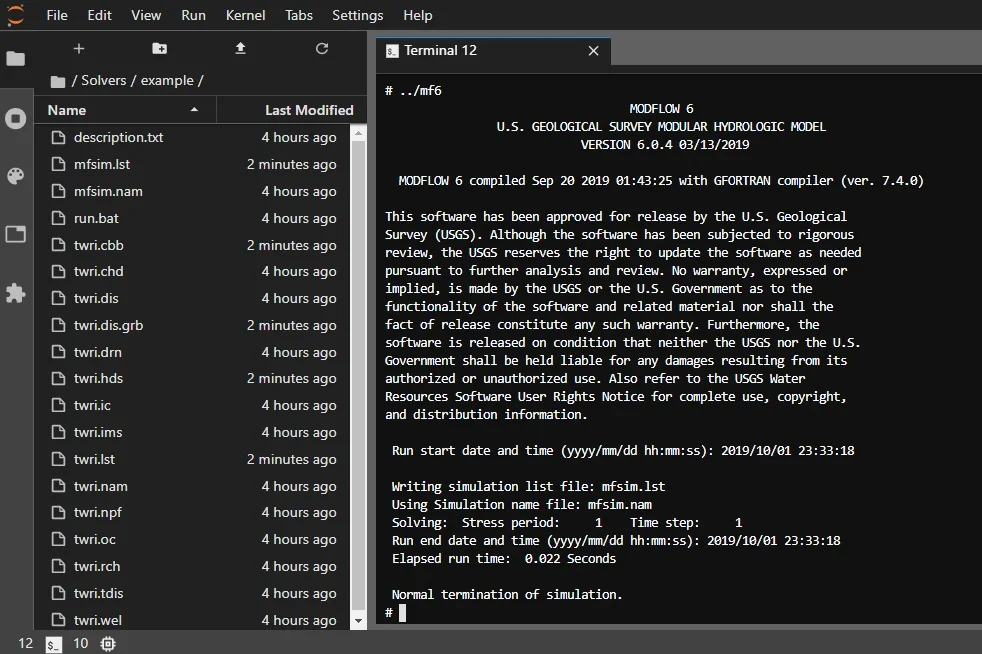Open the Kernel menu

pos(246,15)
